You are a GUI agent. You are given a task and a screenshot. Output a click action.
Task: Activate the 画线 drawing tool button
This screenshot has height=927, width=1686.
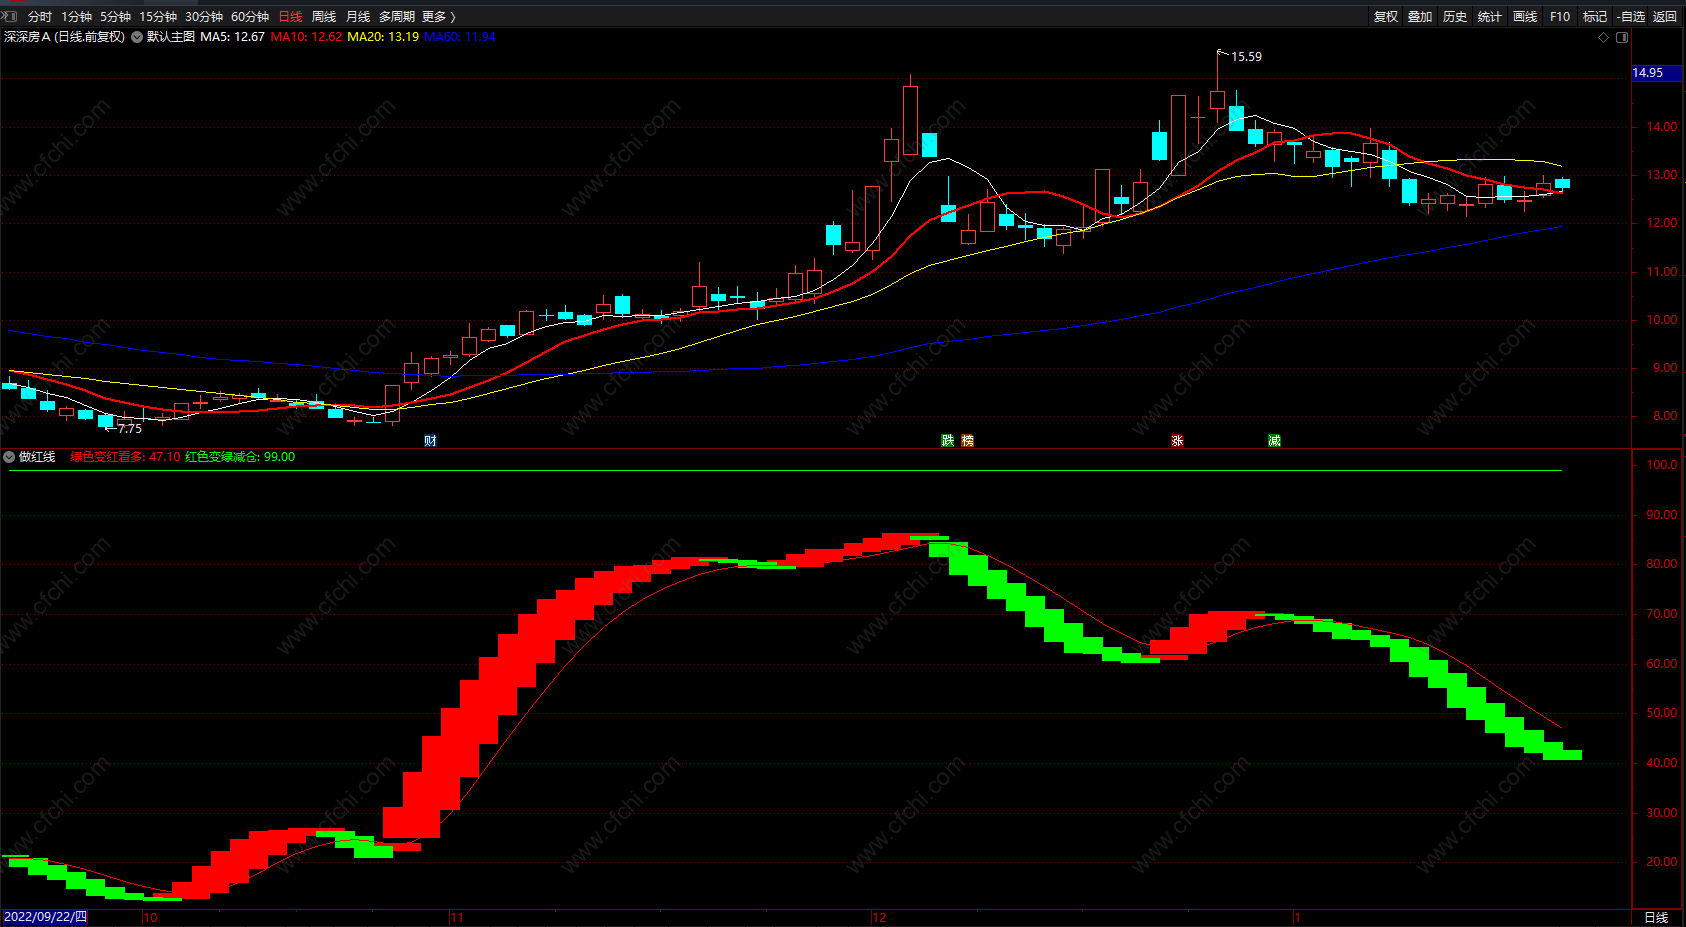(1525, 16)
